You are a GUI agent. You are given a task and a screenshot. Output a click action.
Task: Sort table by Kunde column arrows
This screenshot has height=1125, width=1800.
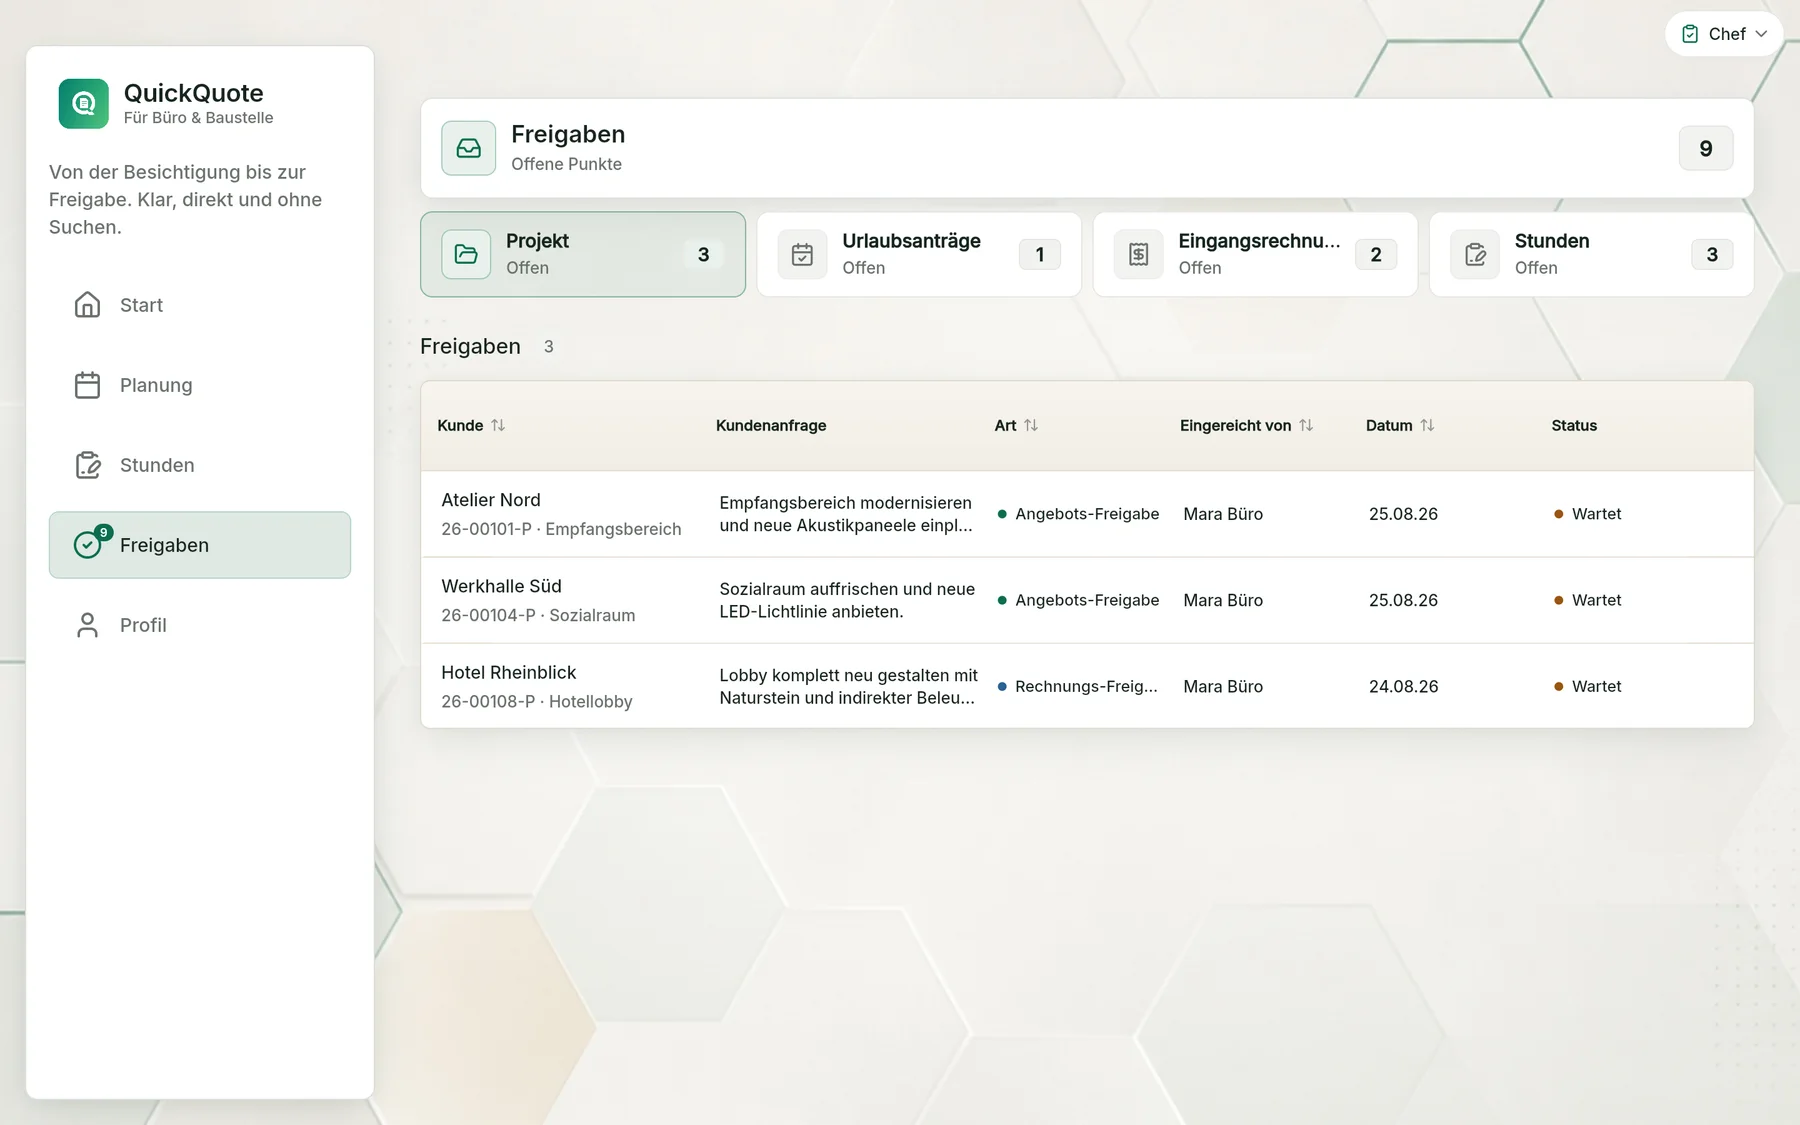[498, 425]
